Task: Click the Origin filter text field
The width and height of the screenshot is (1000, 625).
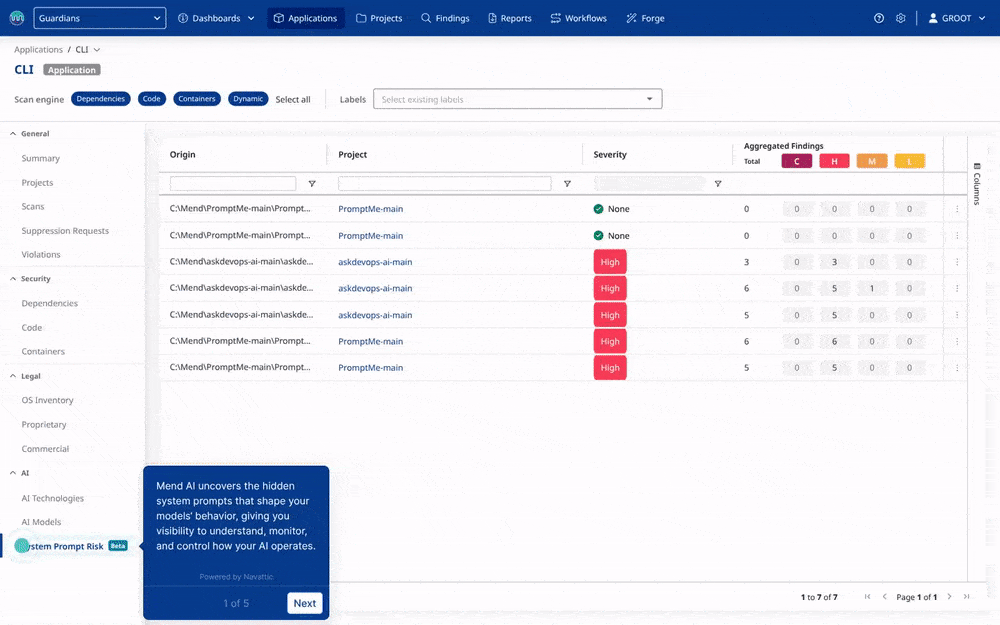Action: point(233,184)
